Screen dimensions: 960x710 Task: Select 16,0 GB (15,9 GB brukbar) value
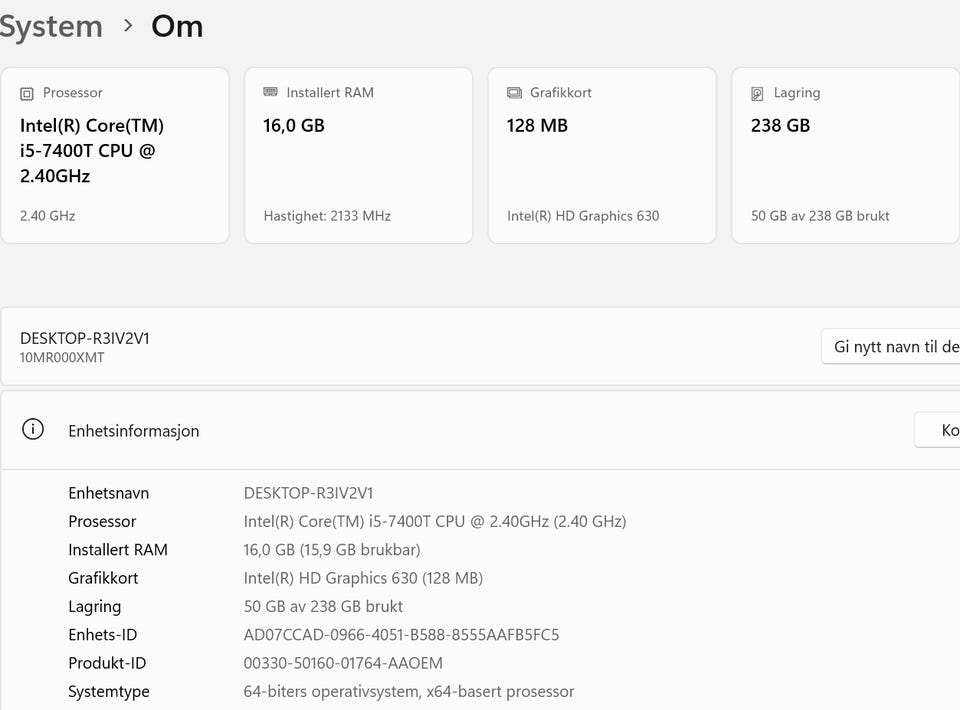coord(332,550)
